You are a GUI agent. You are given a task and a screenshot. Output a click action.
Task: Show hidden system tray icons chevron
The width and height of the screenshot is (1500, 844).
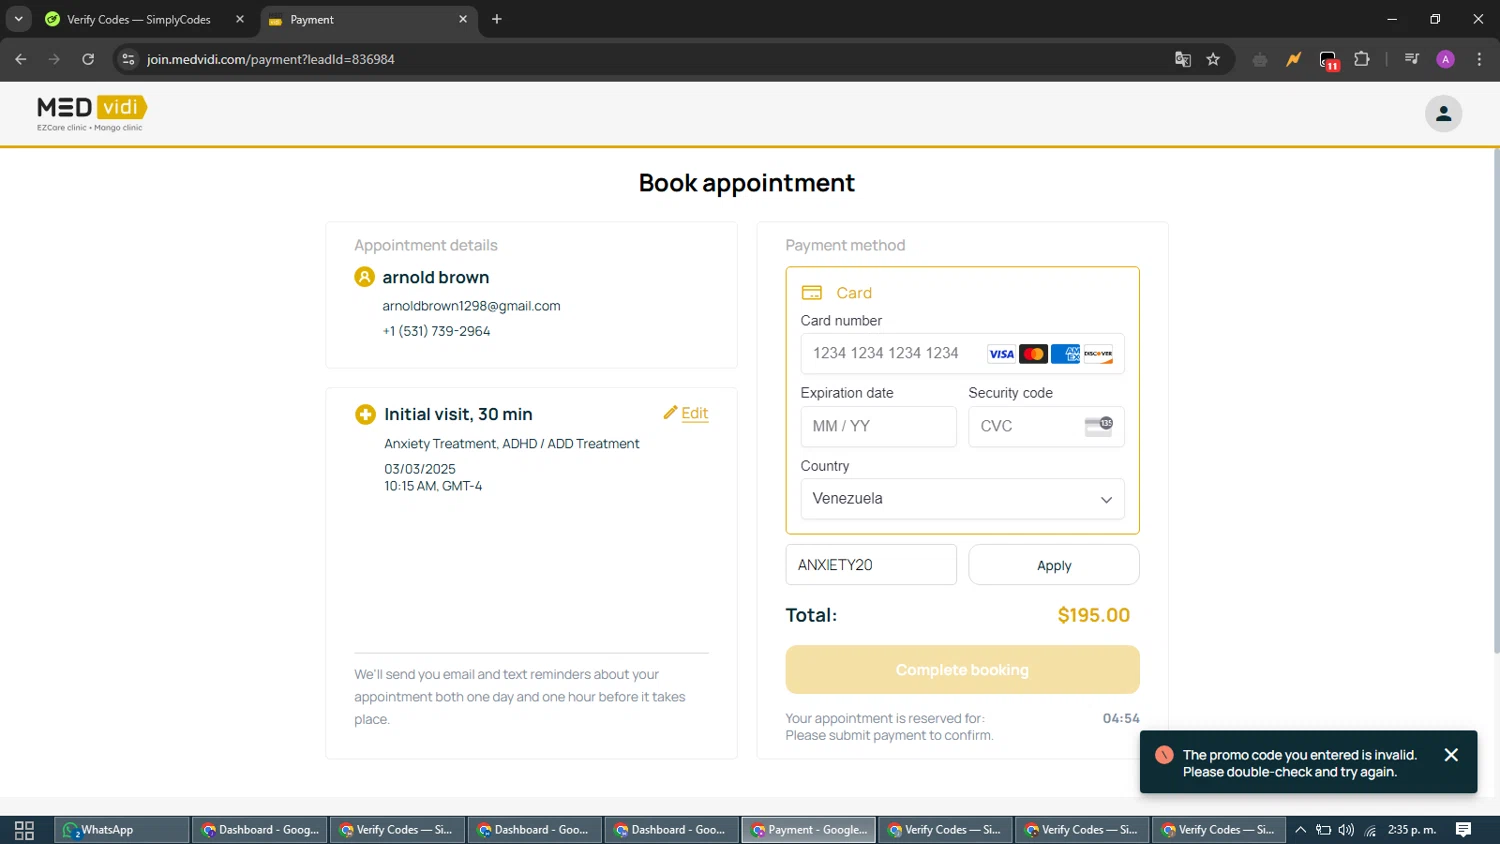(x=1300, y=830)
